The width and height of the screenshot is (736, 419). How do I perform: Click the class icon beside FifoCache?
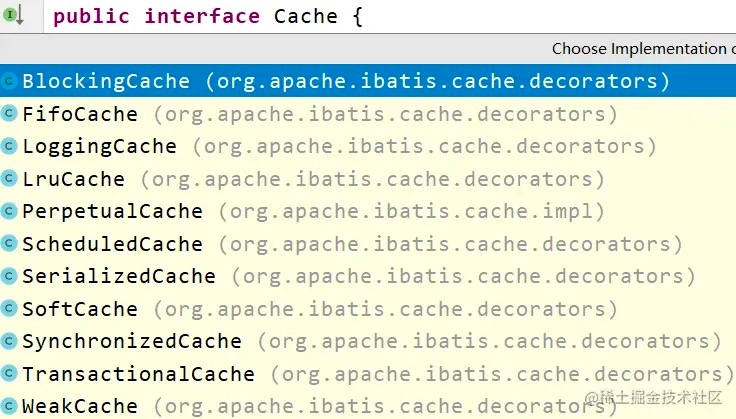tap(9, 114)
